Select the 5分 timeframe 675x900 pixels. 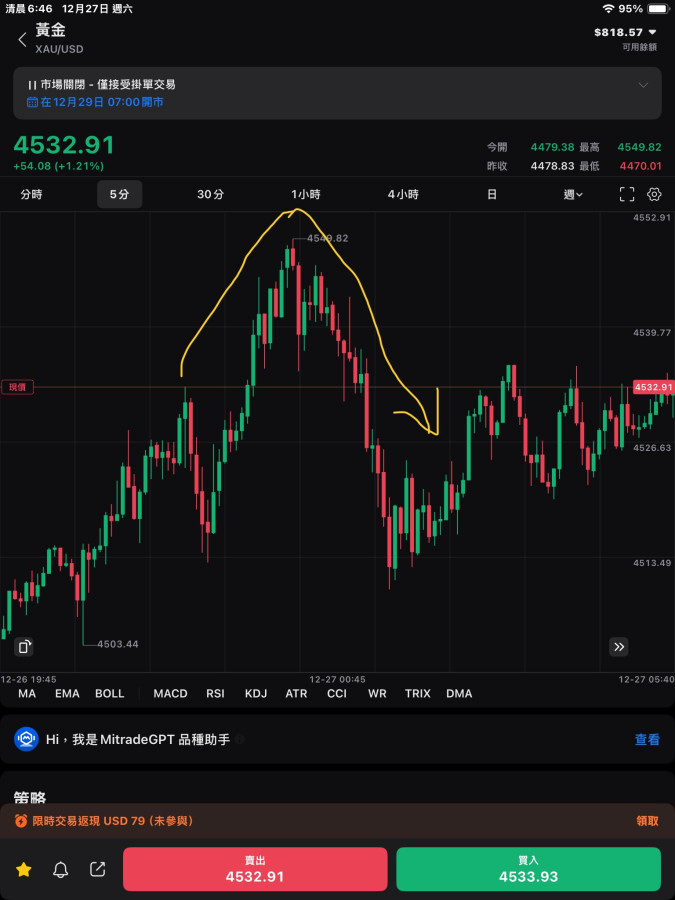click(x=119, y=195)
